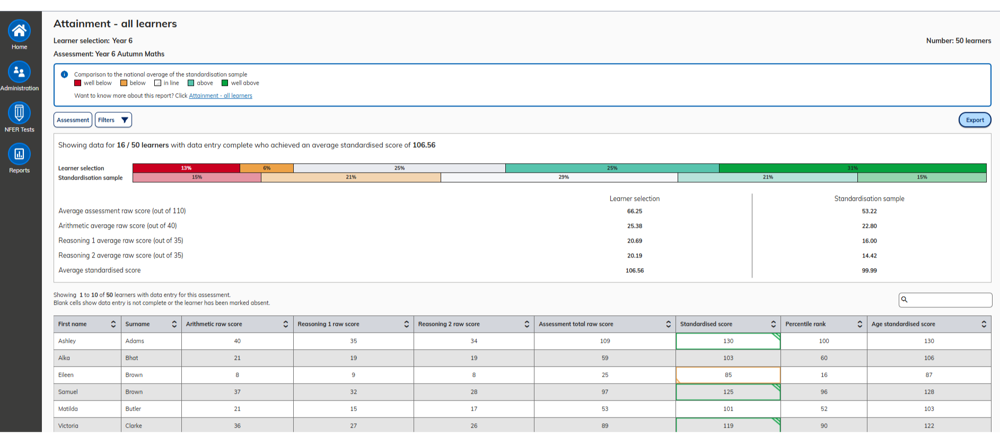Click Ashley Adams' standardised score 130 cell
1000x443 pixels.
(x=728, y=341)
